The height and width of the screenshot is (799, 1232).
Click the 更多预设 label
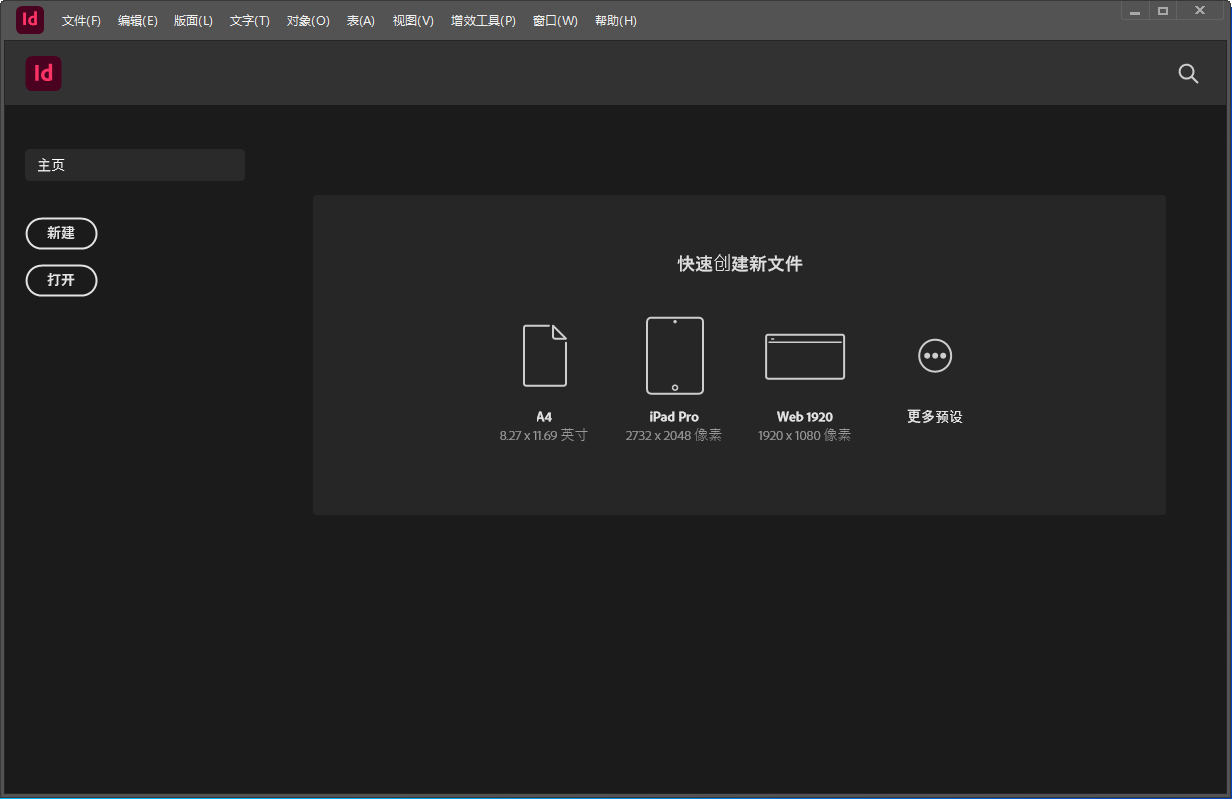935,417
